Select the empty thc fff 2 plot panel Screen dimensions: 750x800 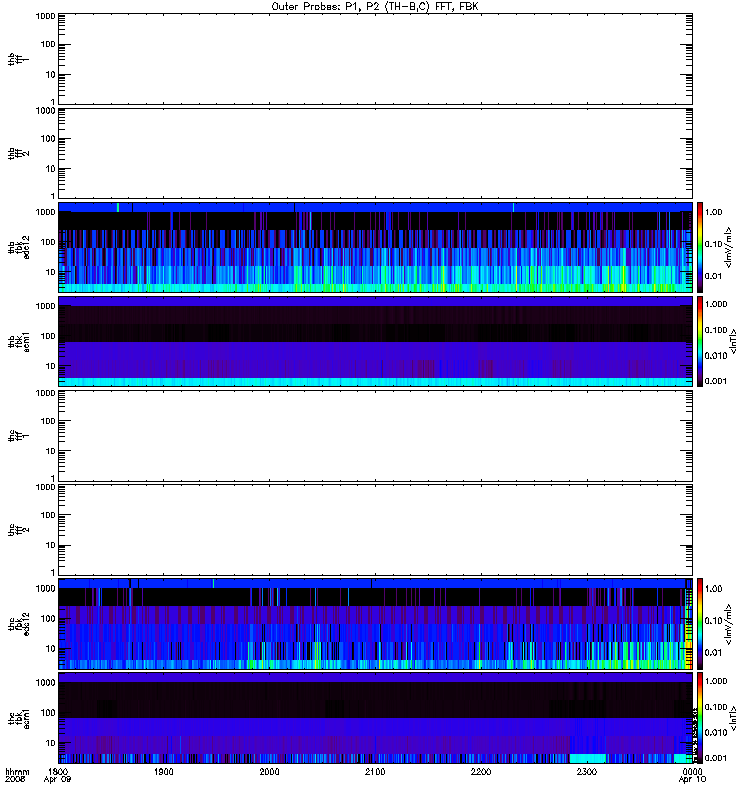click(x=376, y=530)
